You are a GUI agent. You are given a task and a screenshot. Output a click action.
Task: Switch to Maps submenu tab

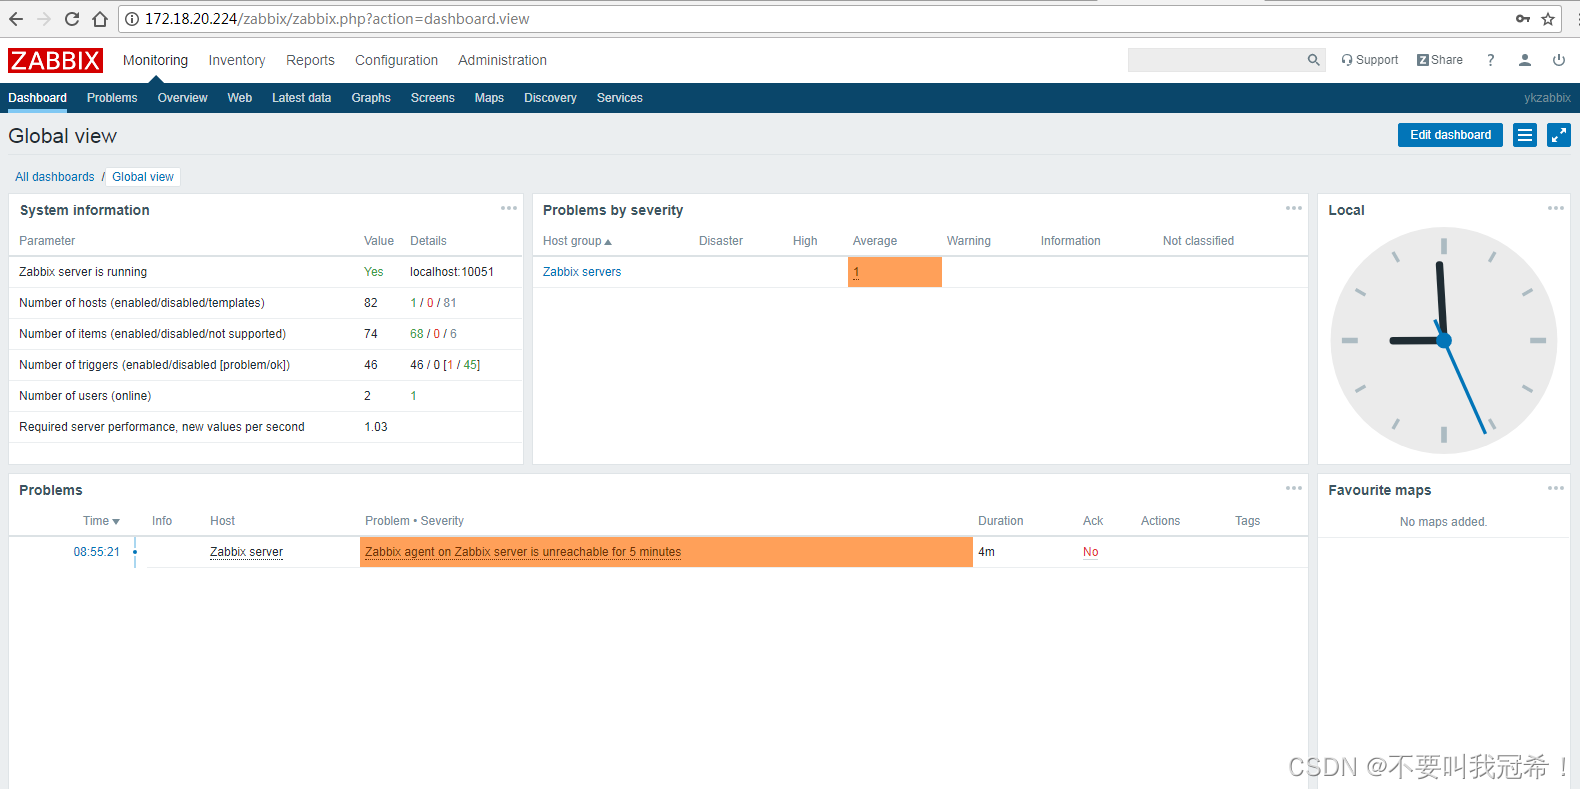coord(489,98)
